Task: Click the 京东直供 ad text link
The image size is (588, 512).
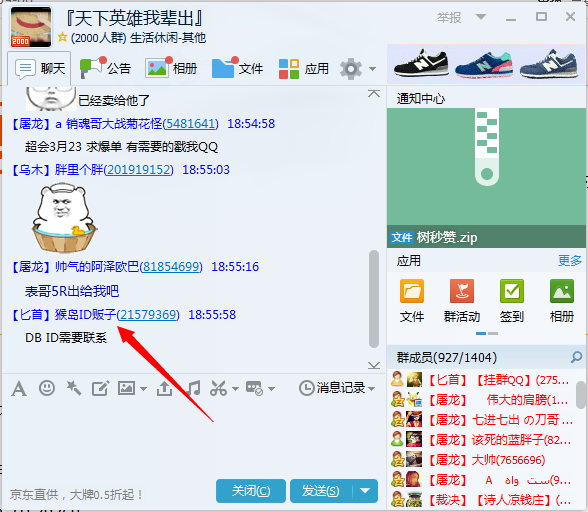Action: [76, 495]
